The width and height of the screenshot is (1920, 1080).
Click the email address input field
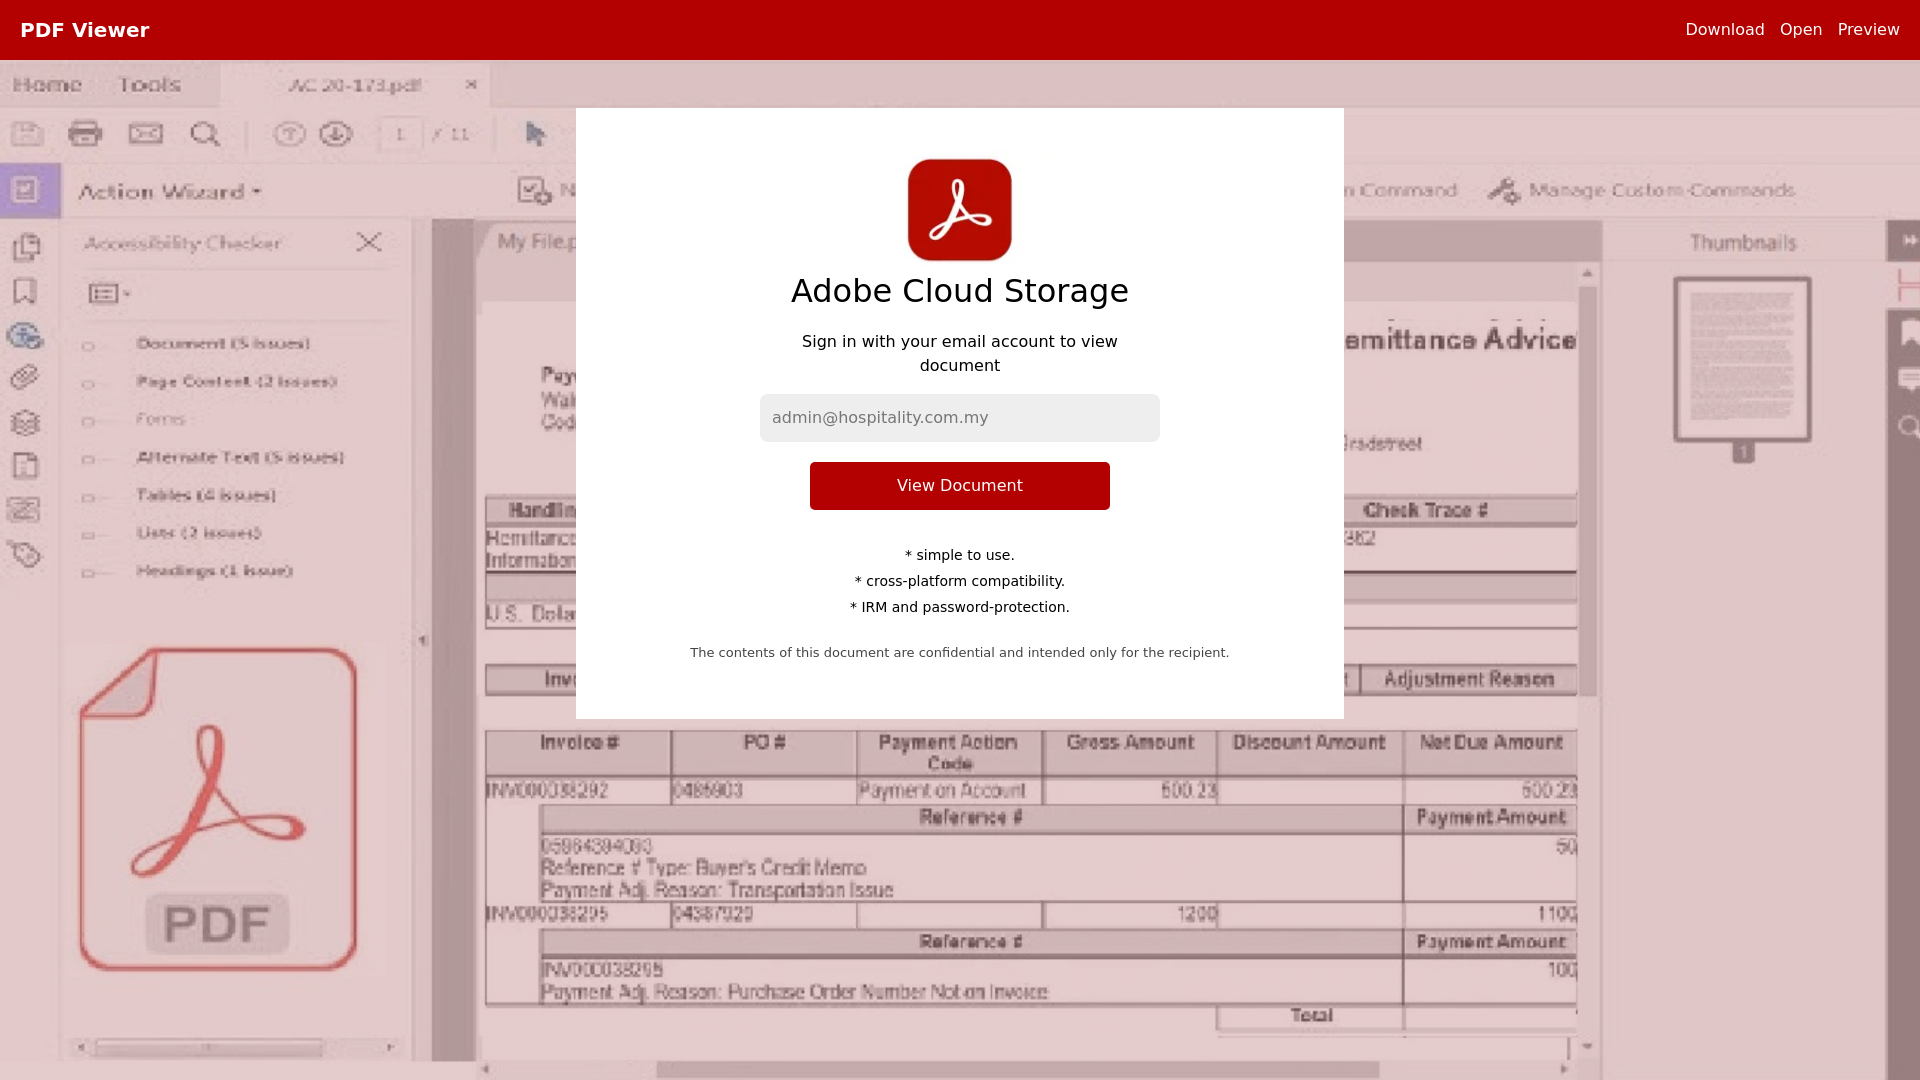959,418
